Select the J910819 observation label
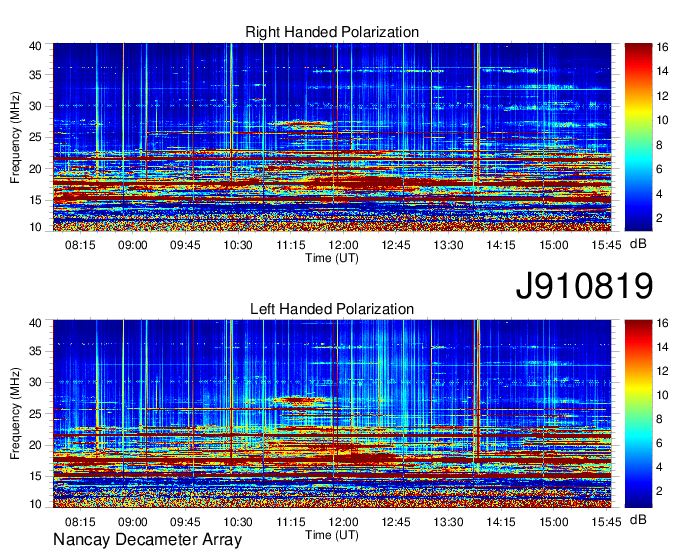 (584, 286)
